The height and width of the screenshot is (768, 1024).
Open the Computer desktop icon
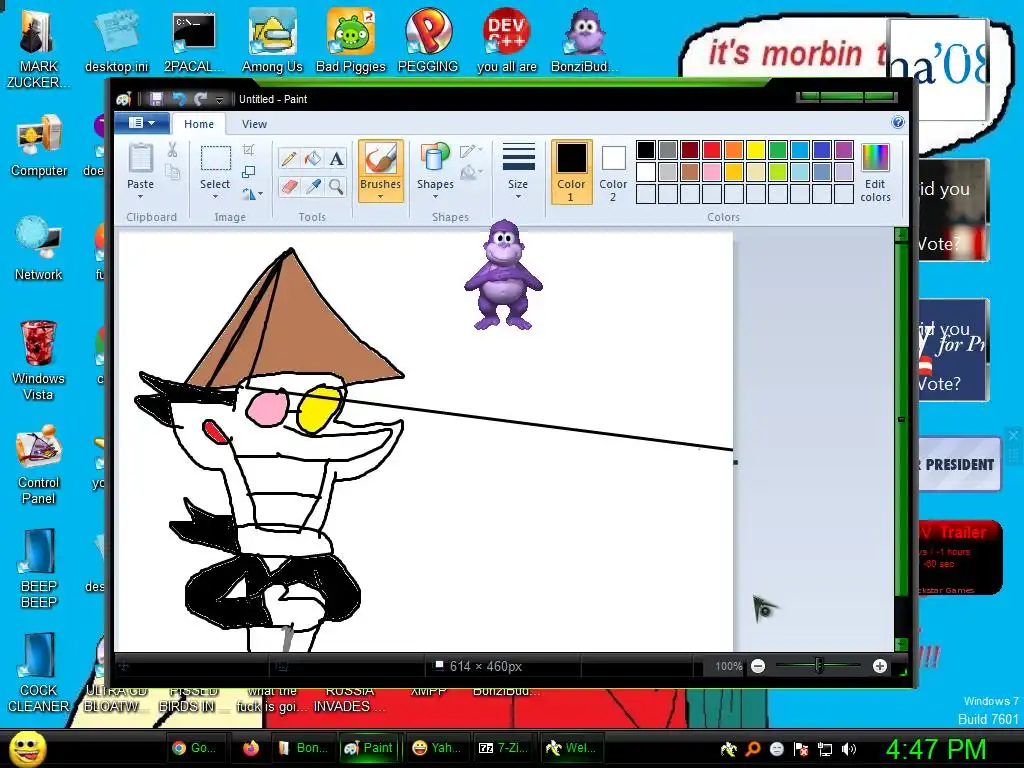[x=39, y=145]
